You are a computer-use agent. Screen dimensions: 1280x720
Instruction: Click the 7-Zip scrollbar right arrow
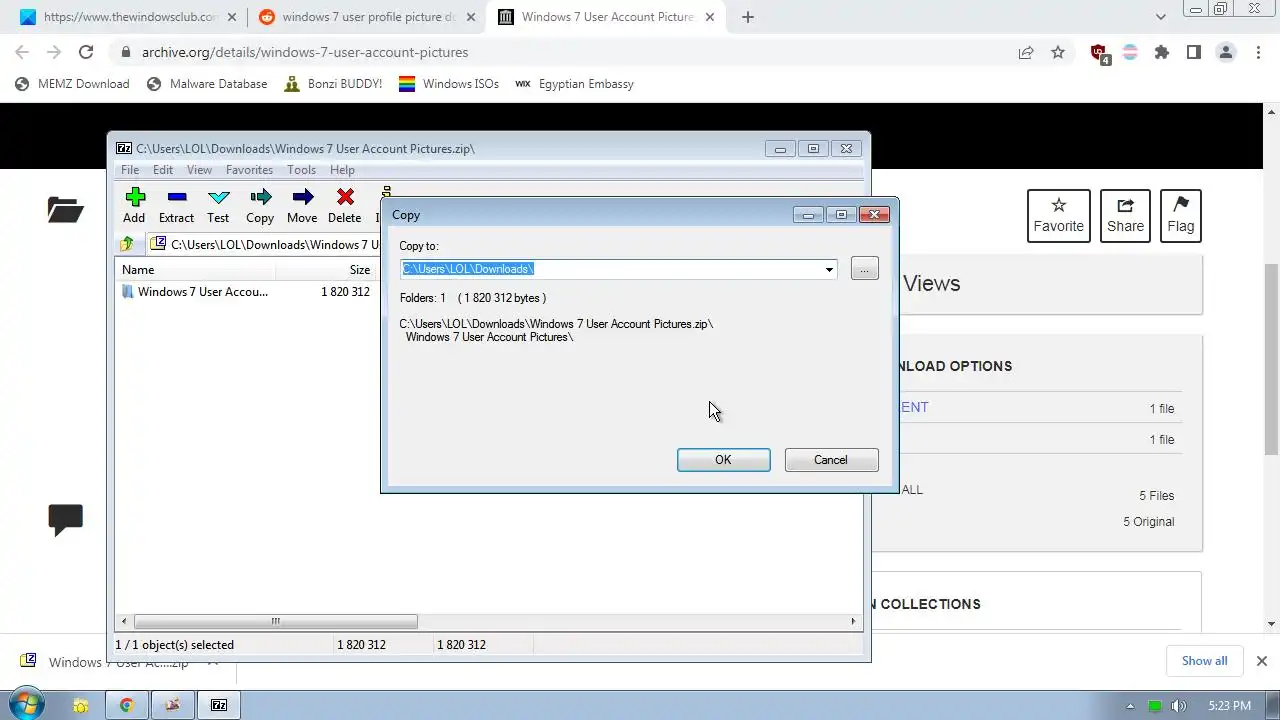(853, 621)
